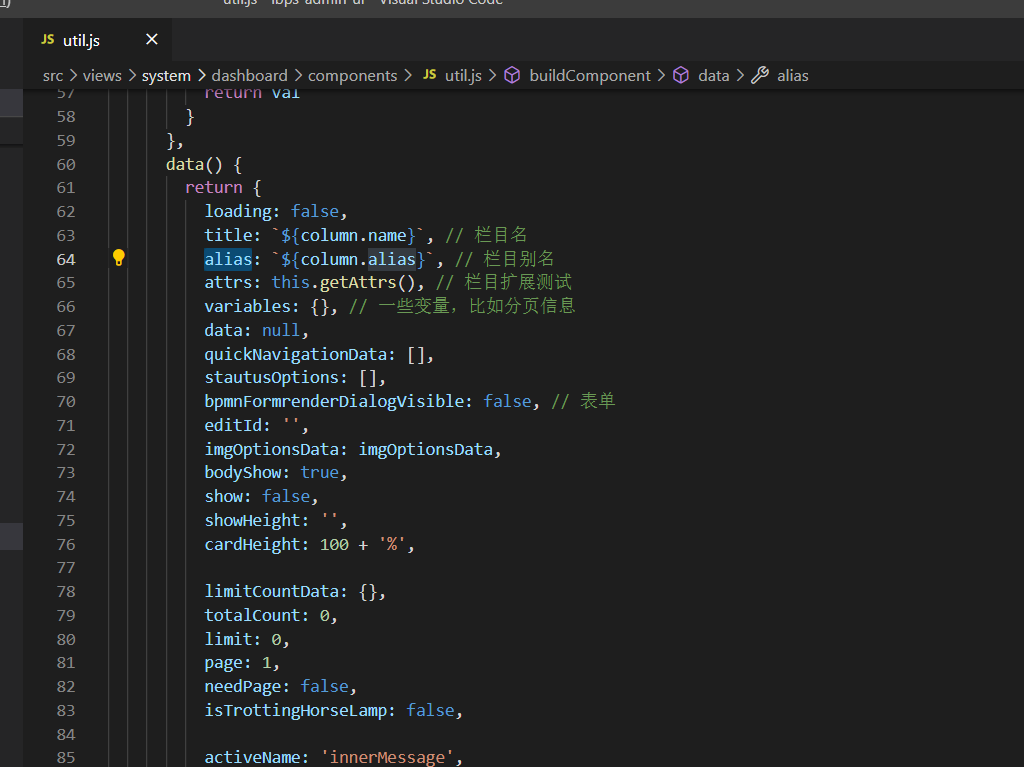Close the util.js editor tab
This screenshot has width=1024, height=767.
(152, 40)
